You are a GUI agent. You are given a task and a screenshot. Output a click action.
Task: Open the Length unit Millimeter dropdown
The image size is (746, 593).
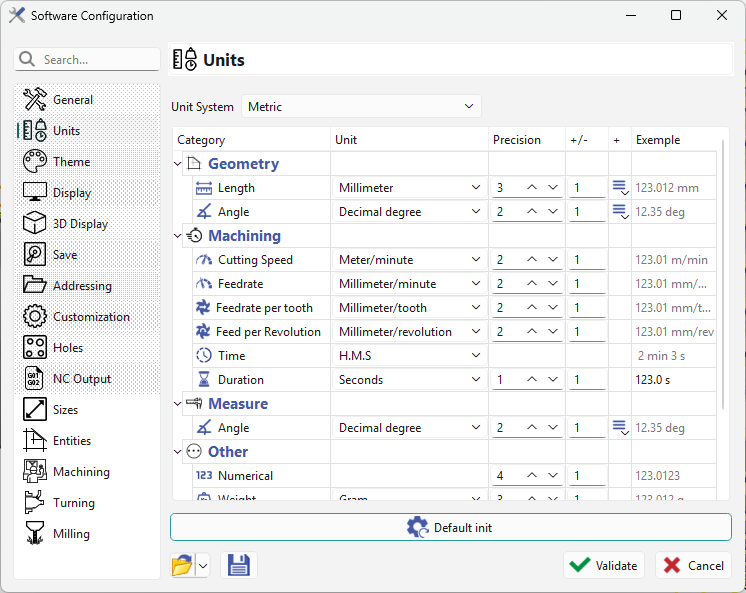click(409, 188)
